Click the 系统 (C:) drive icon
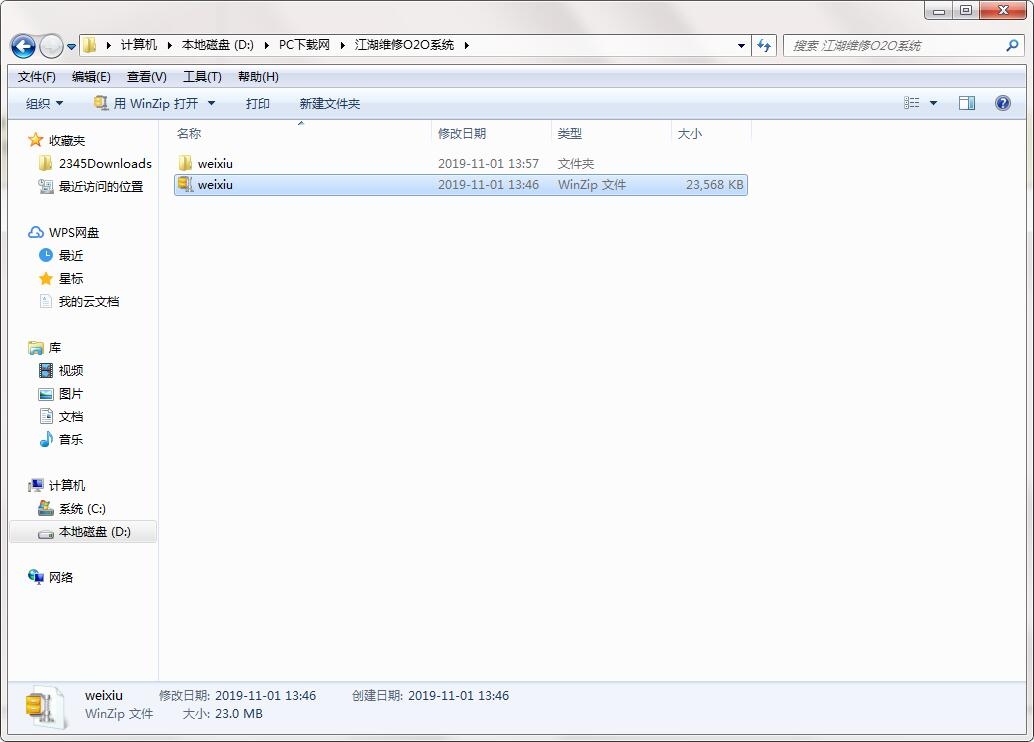This screenshot has width=1034, height=742. click(x=46, y=509)
